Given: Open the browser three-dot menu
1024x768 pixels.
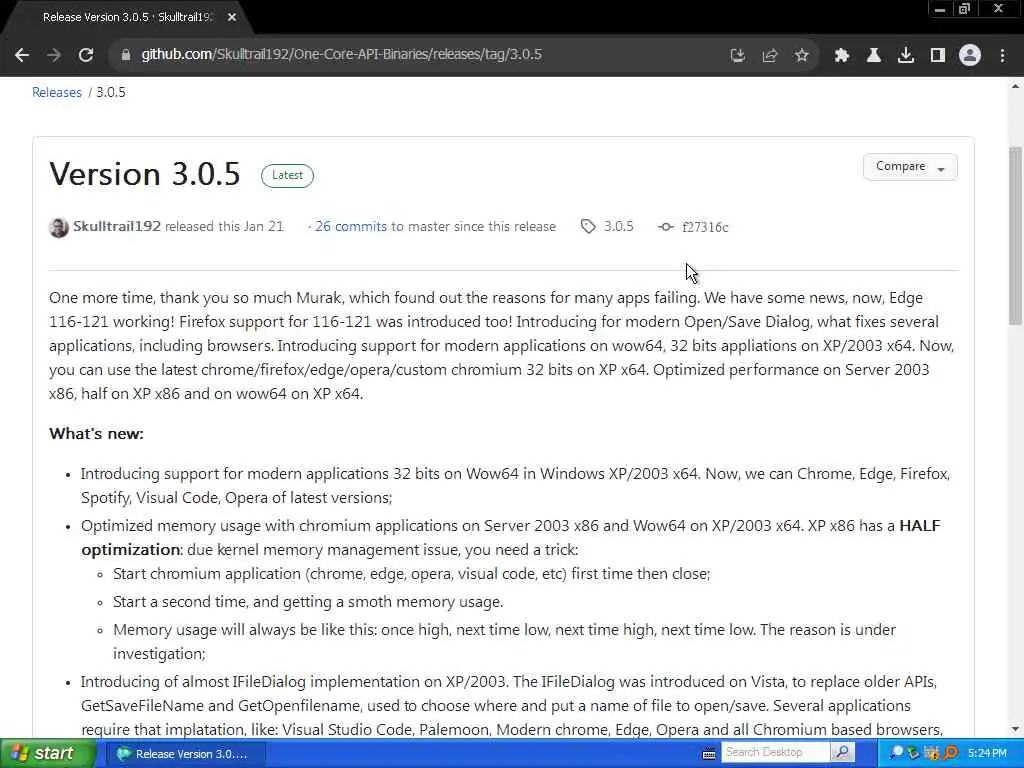Looking at the screenshot, I should (x=1002, y=56).
